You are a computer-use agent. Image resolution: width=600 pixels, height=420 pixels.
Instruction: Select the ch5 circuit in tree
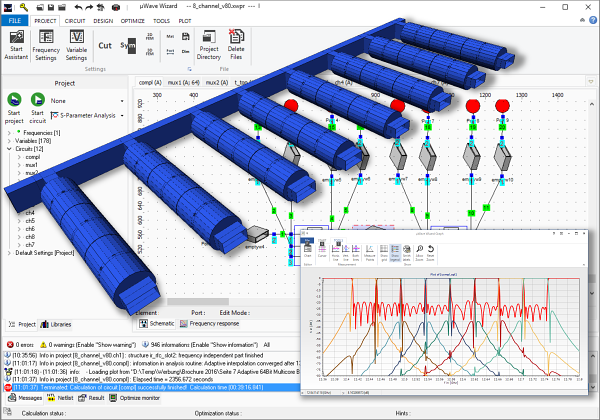[31, 221]
